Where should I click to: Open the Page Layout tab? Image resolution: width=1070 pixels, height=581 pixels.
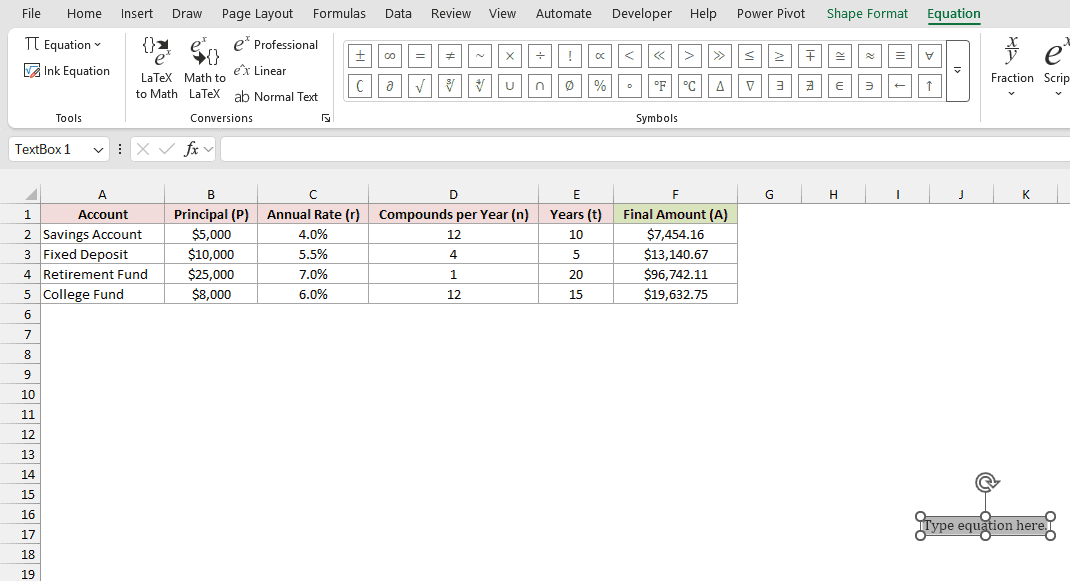coord(257,14)
